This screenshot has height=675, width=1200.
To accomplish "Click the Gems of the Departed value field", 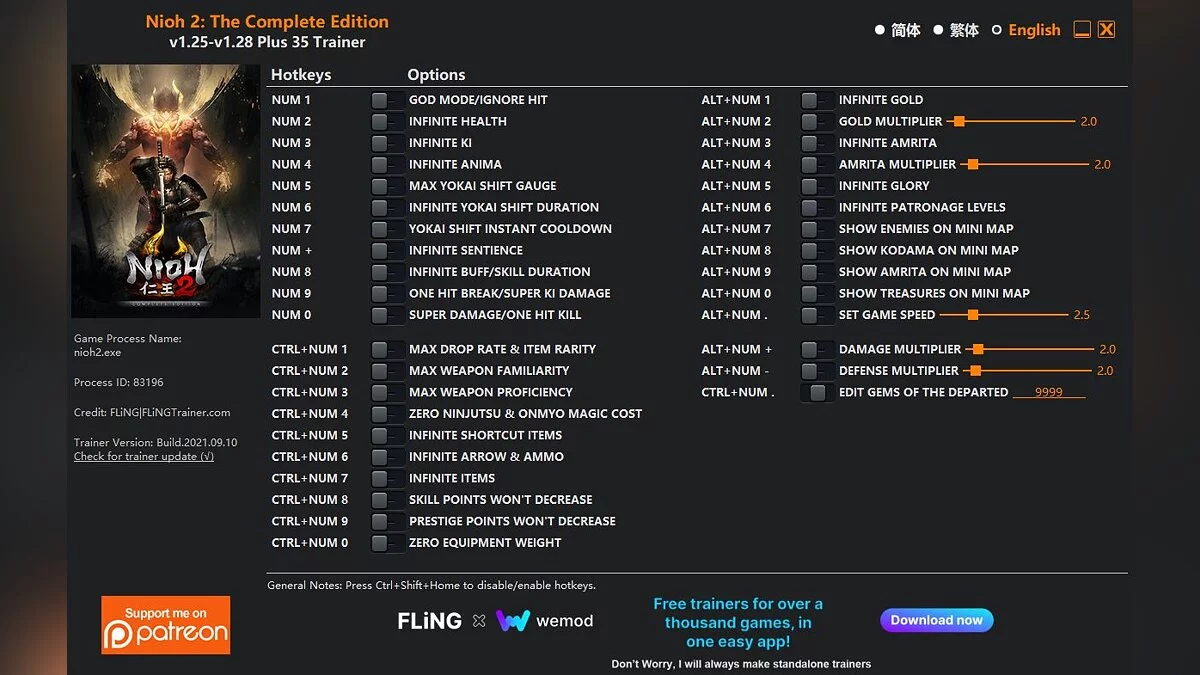I will pos(1049,392).
